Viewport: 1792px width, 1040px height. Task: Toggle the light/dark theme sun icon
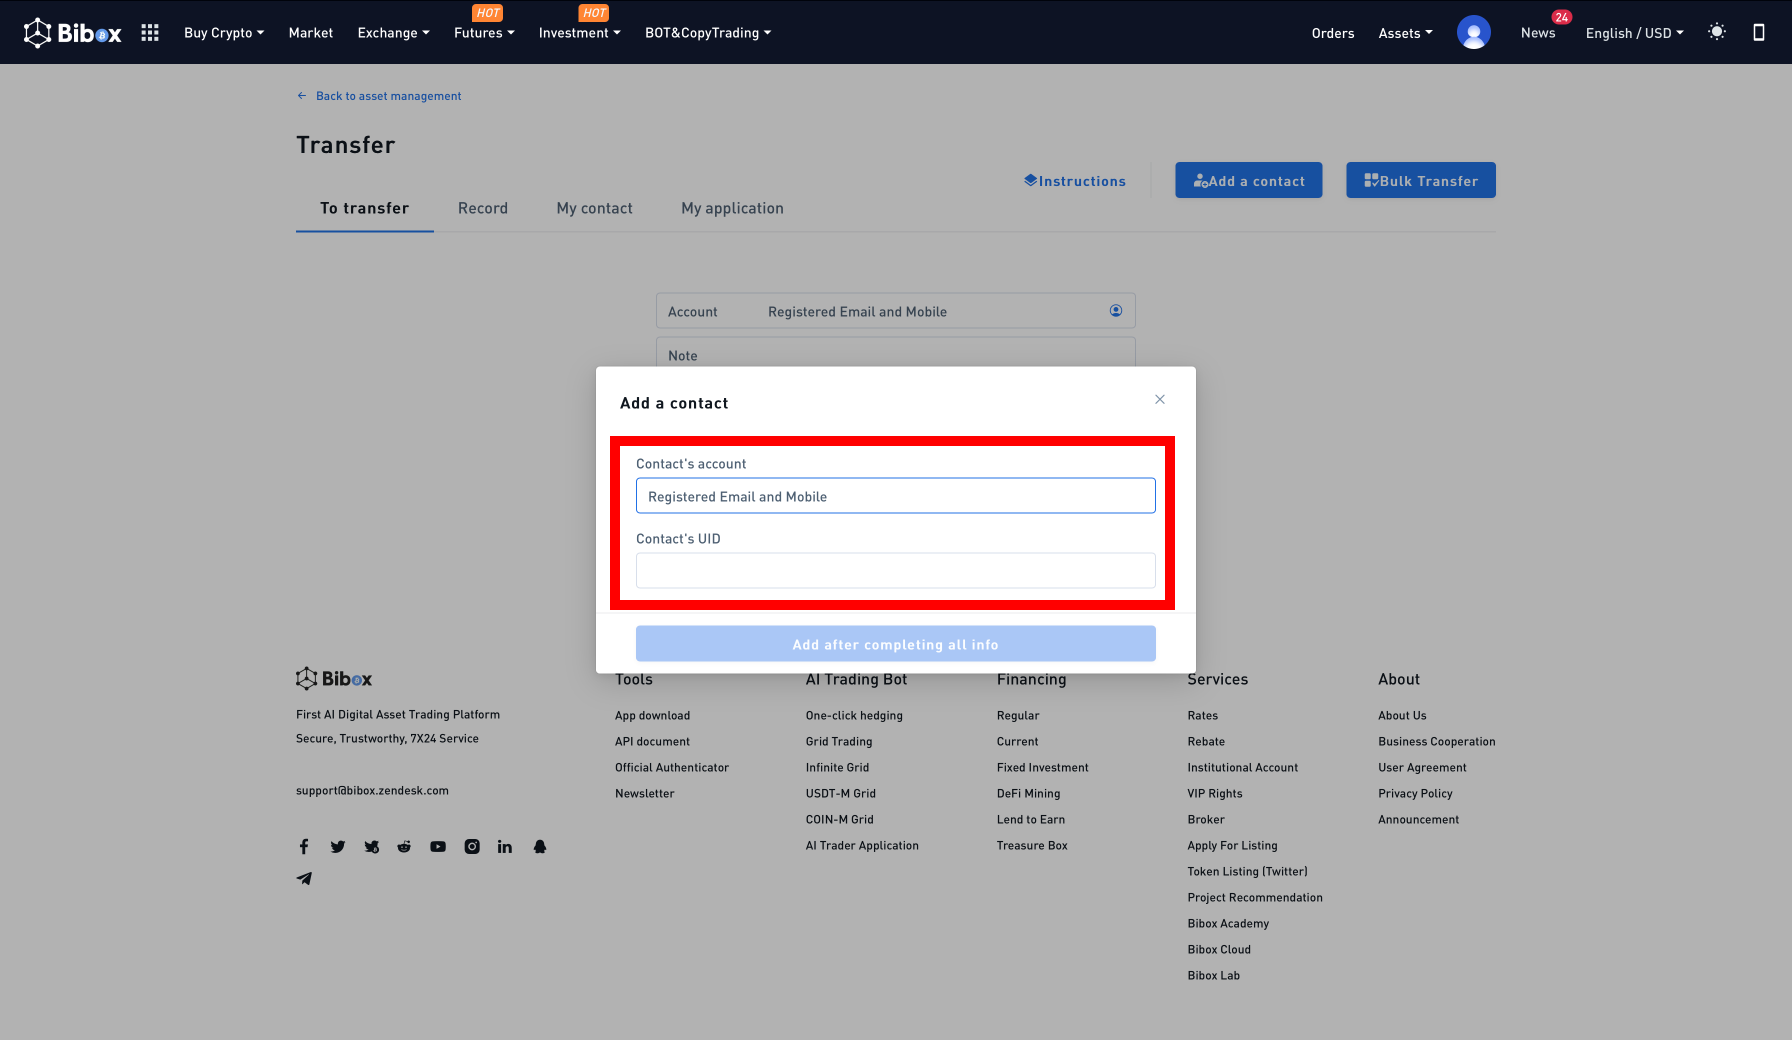coord(1717,32)
